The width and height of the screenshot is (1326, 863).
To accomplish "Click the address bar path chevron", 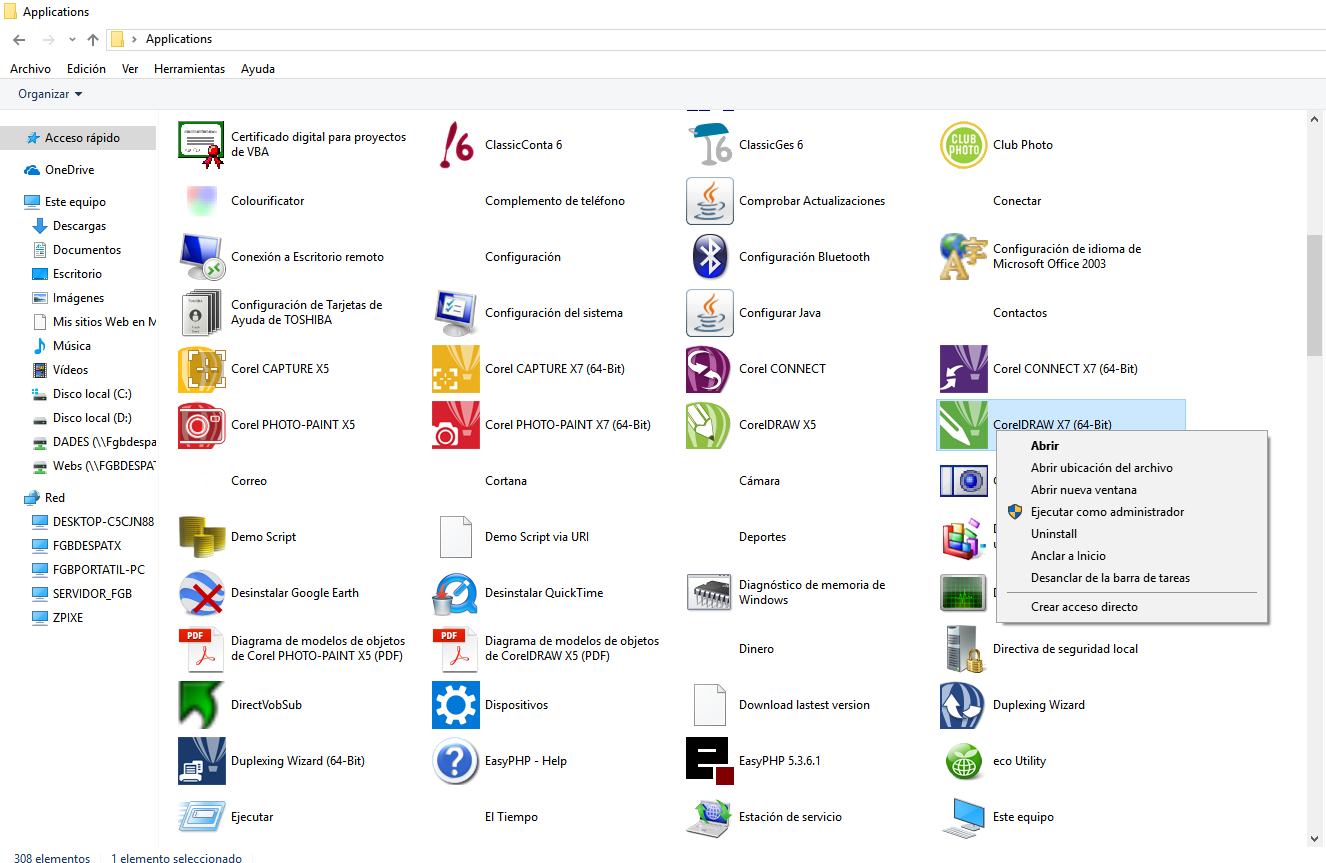I will 134,40.
